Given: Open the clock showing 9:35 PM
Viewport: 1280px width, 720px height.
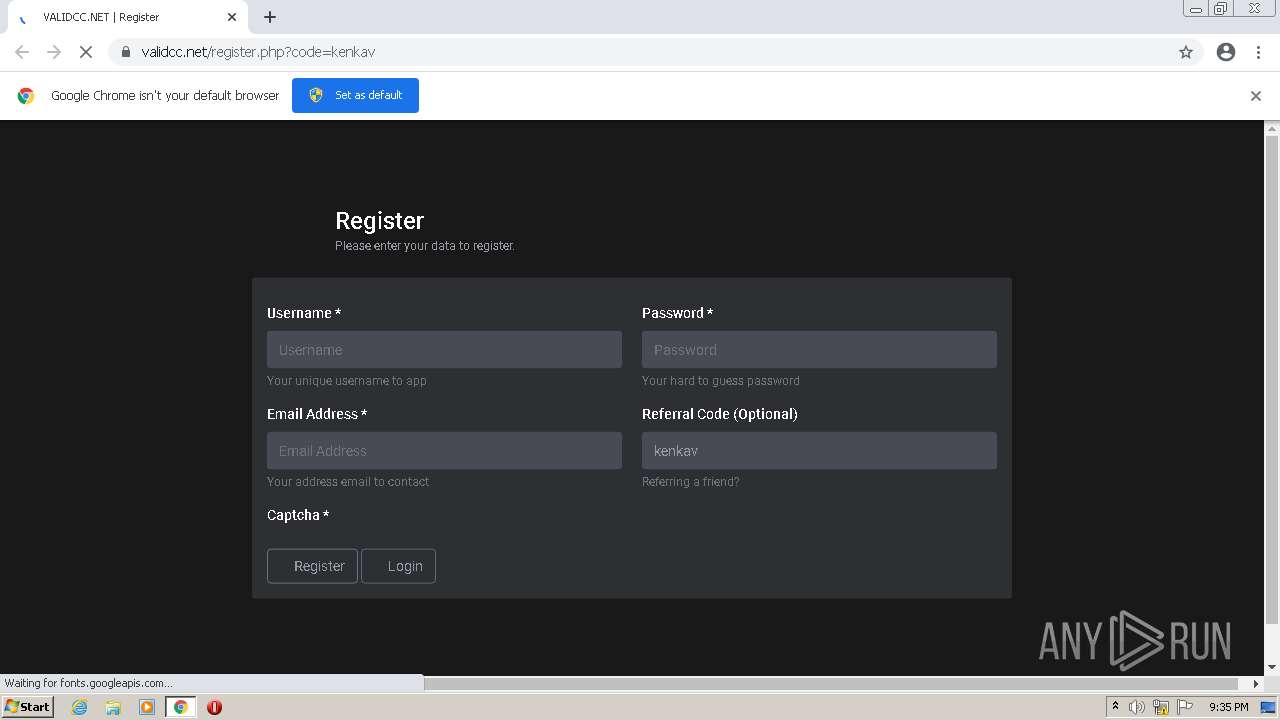Looking at the screenshot, I should [x=1228, y=707].
